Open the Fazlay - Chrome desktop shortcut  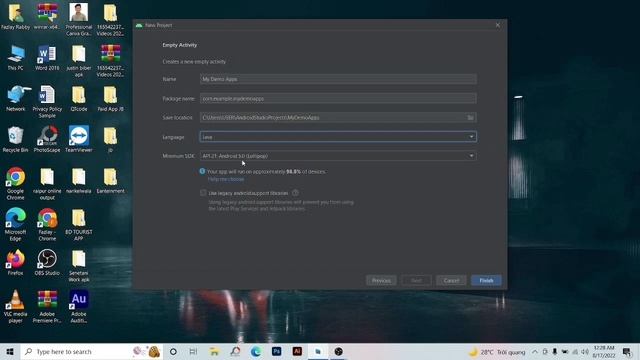pyautogui.click(x=47, y=224)
